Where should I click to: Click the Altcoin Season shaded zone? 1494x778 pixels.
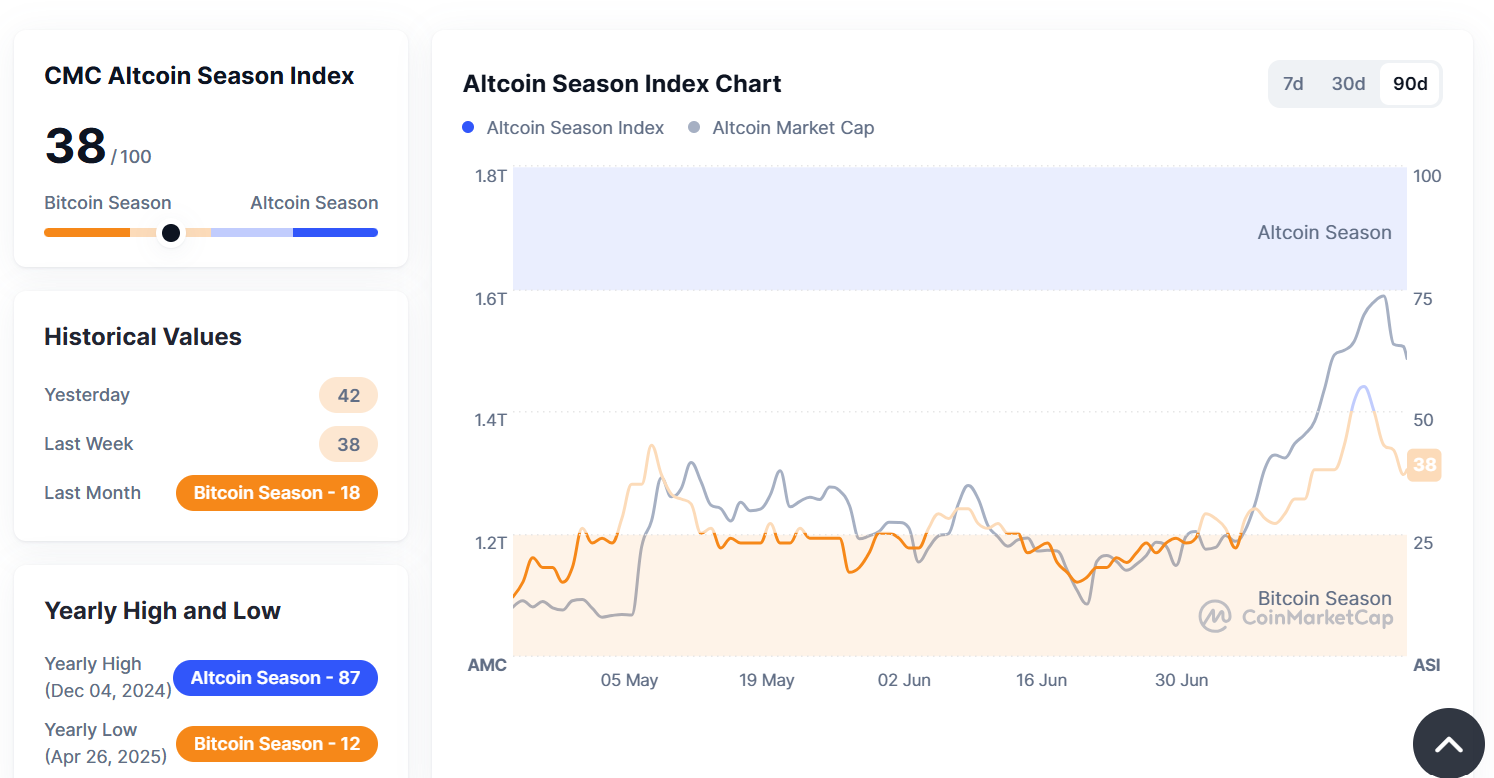(960, 229)
